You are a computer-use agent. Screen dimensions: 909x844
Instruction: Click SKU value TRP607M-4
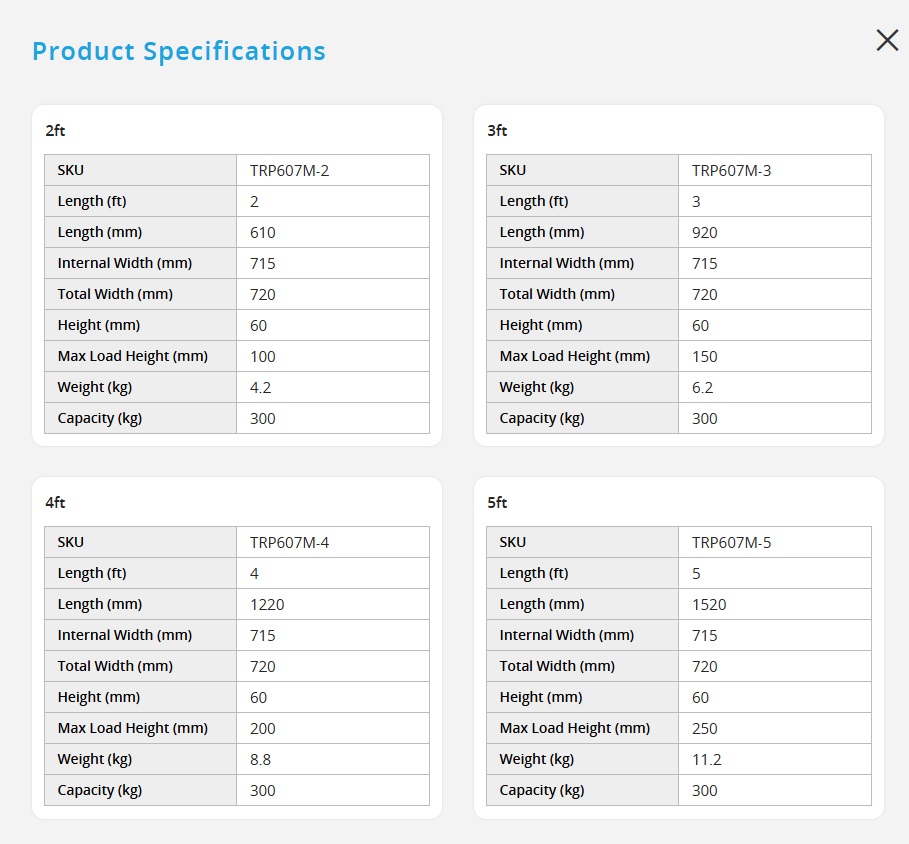pos(289,543)
